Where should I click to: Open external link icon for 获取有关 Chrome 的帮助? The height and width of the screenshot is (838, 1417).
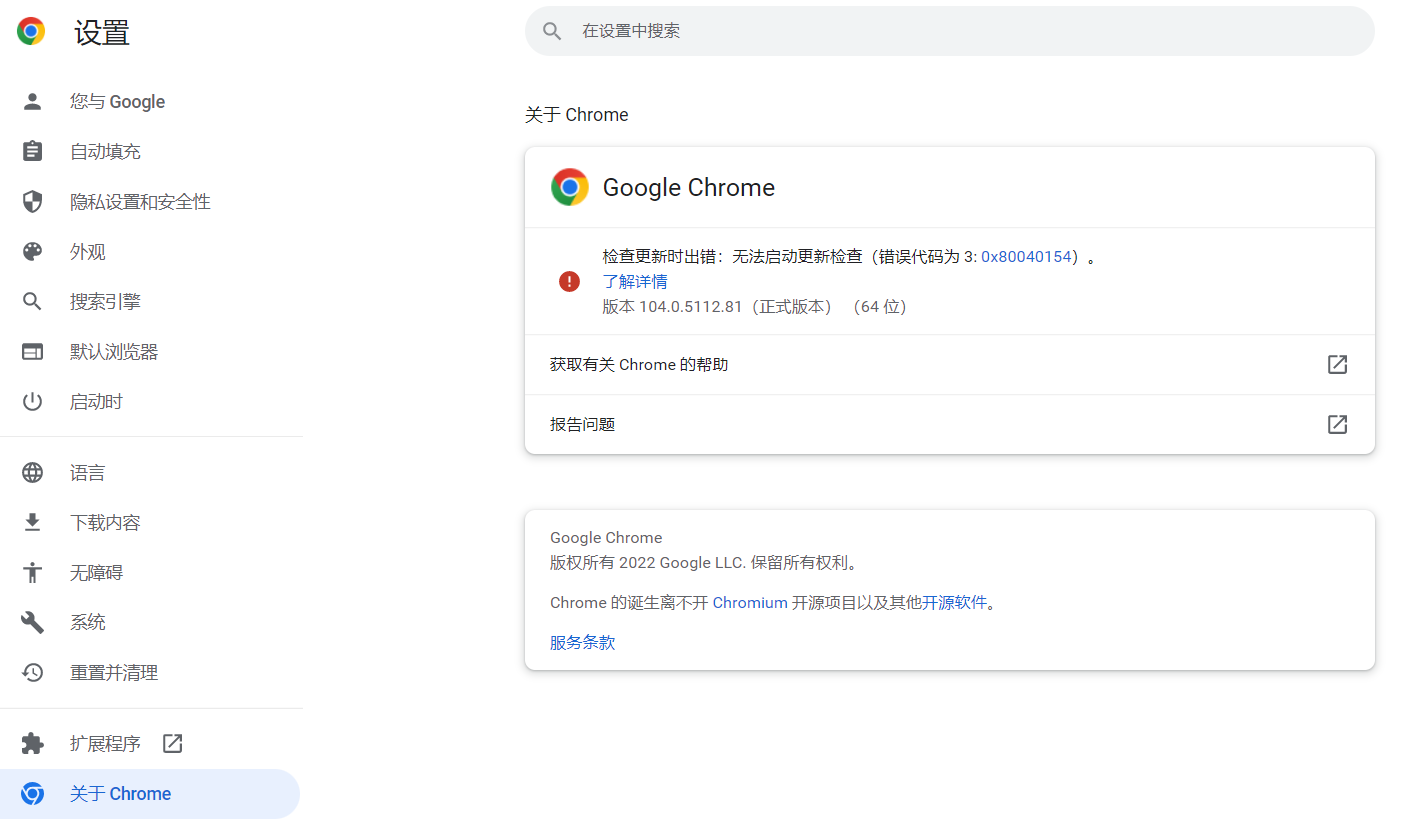1337,365
